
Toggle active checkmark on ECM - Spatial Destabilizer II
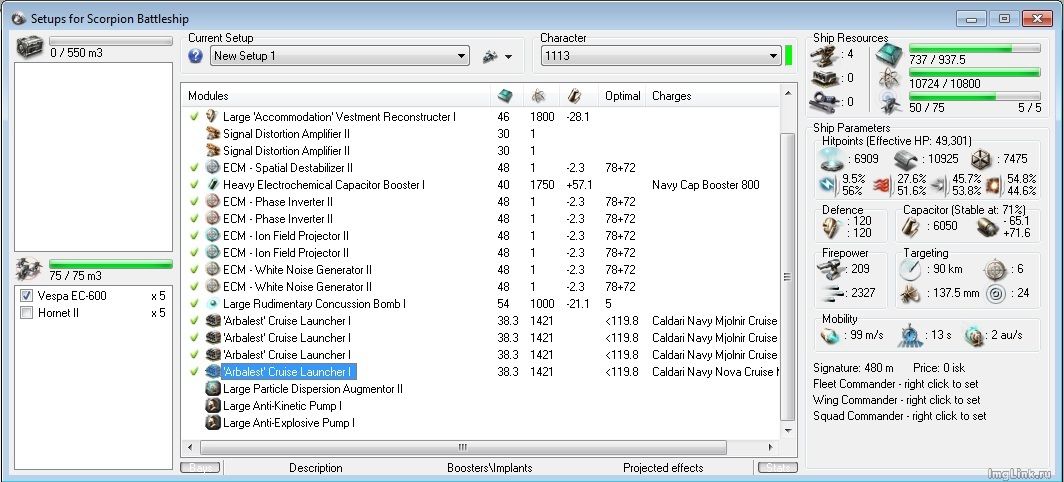click(194, 168)
